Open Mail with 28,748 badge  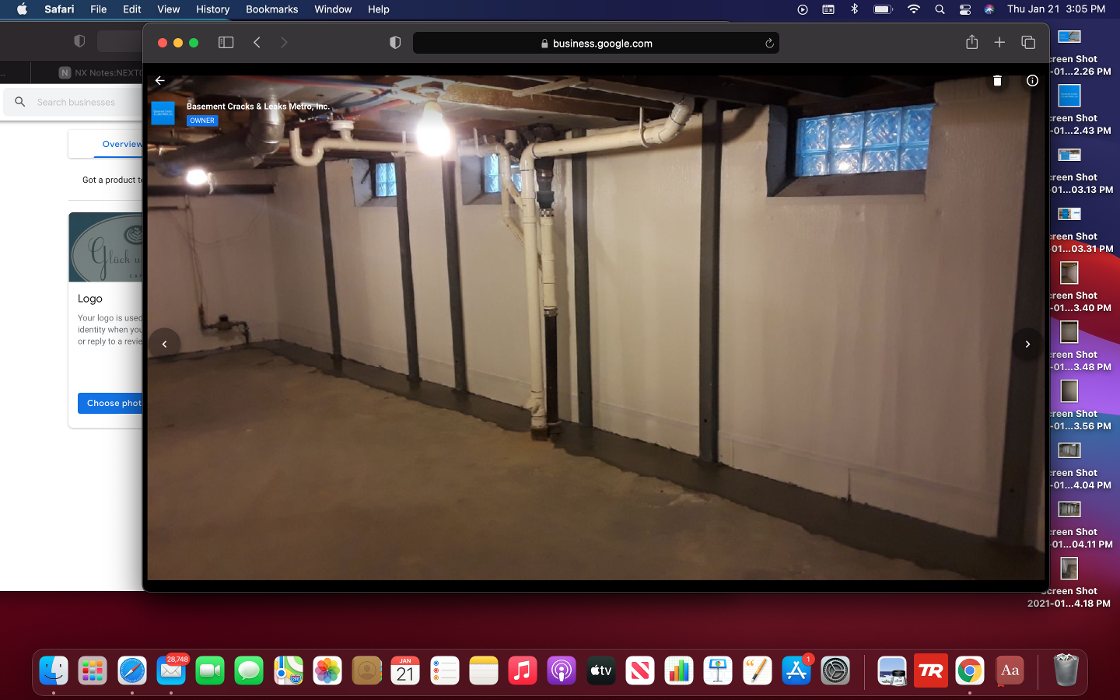pos(171,671)
